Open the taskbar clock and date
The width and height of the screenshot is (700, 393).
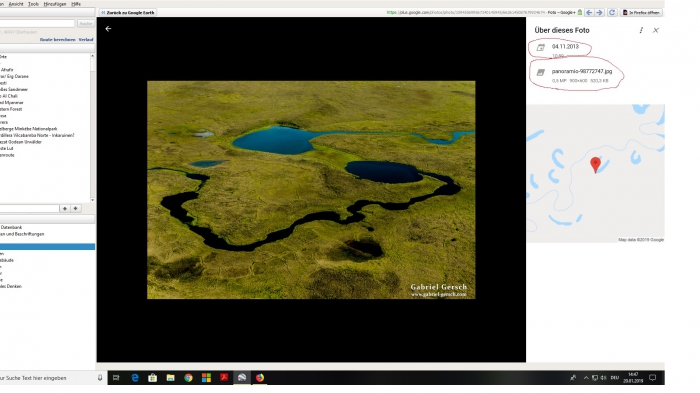(633, 378)
